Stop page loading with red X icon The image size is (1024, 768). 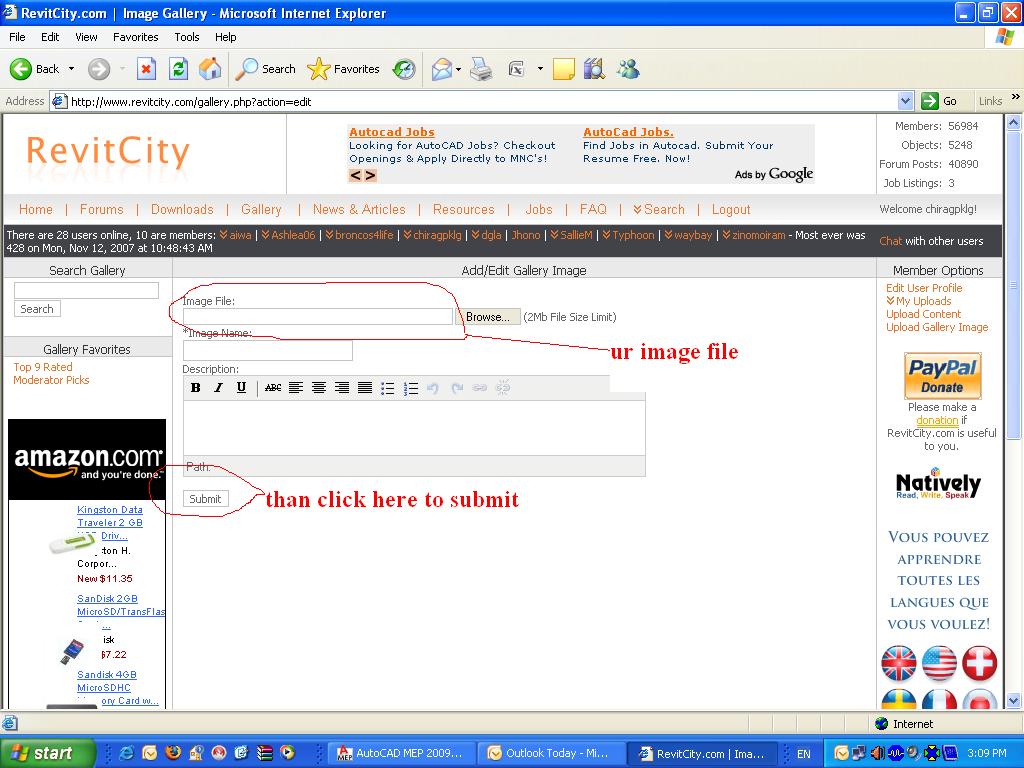(x=146, y=69)
